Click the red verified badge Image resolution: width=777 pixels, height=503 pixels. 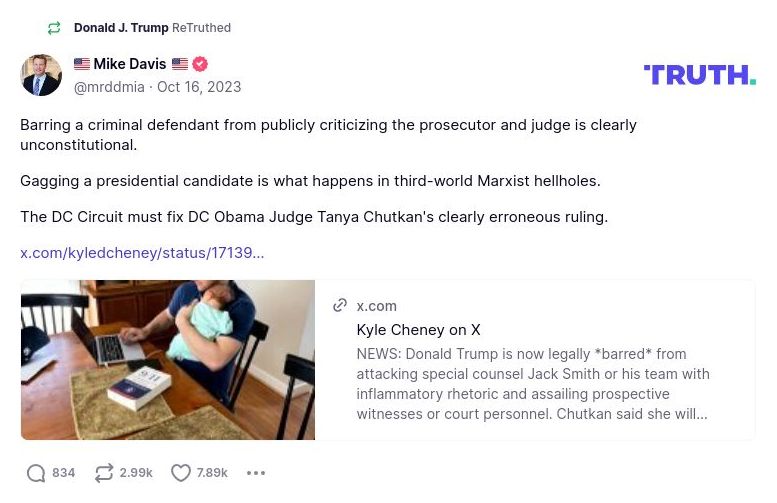200,65
